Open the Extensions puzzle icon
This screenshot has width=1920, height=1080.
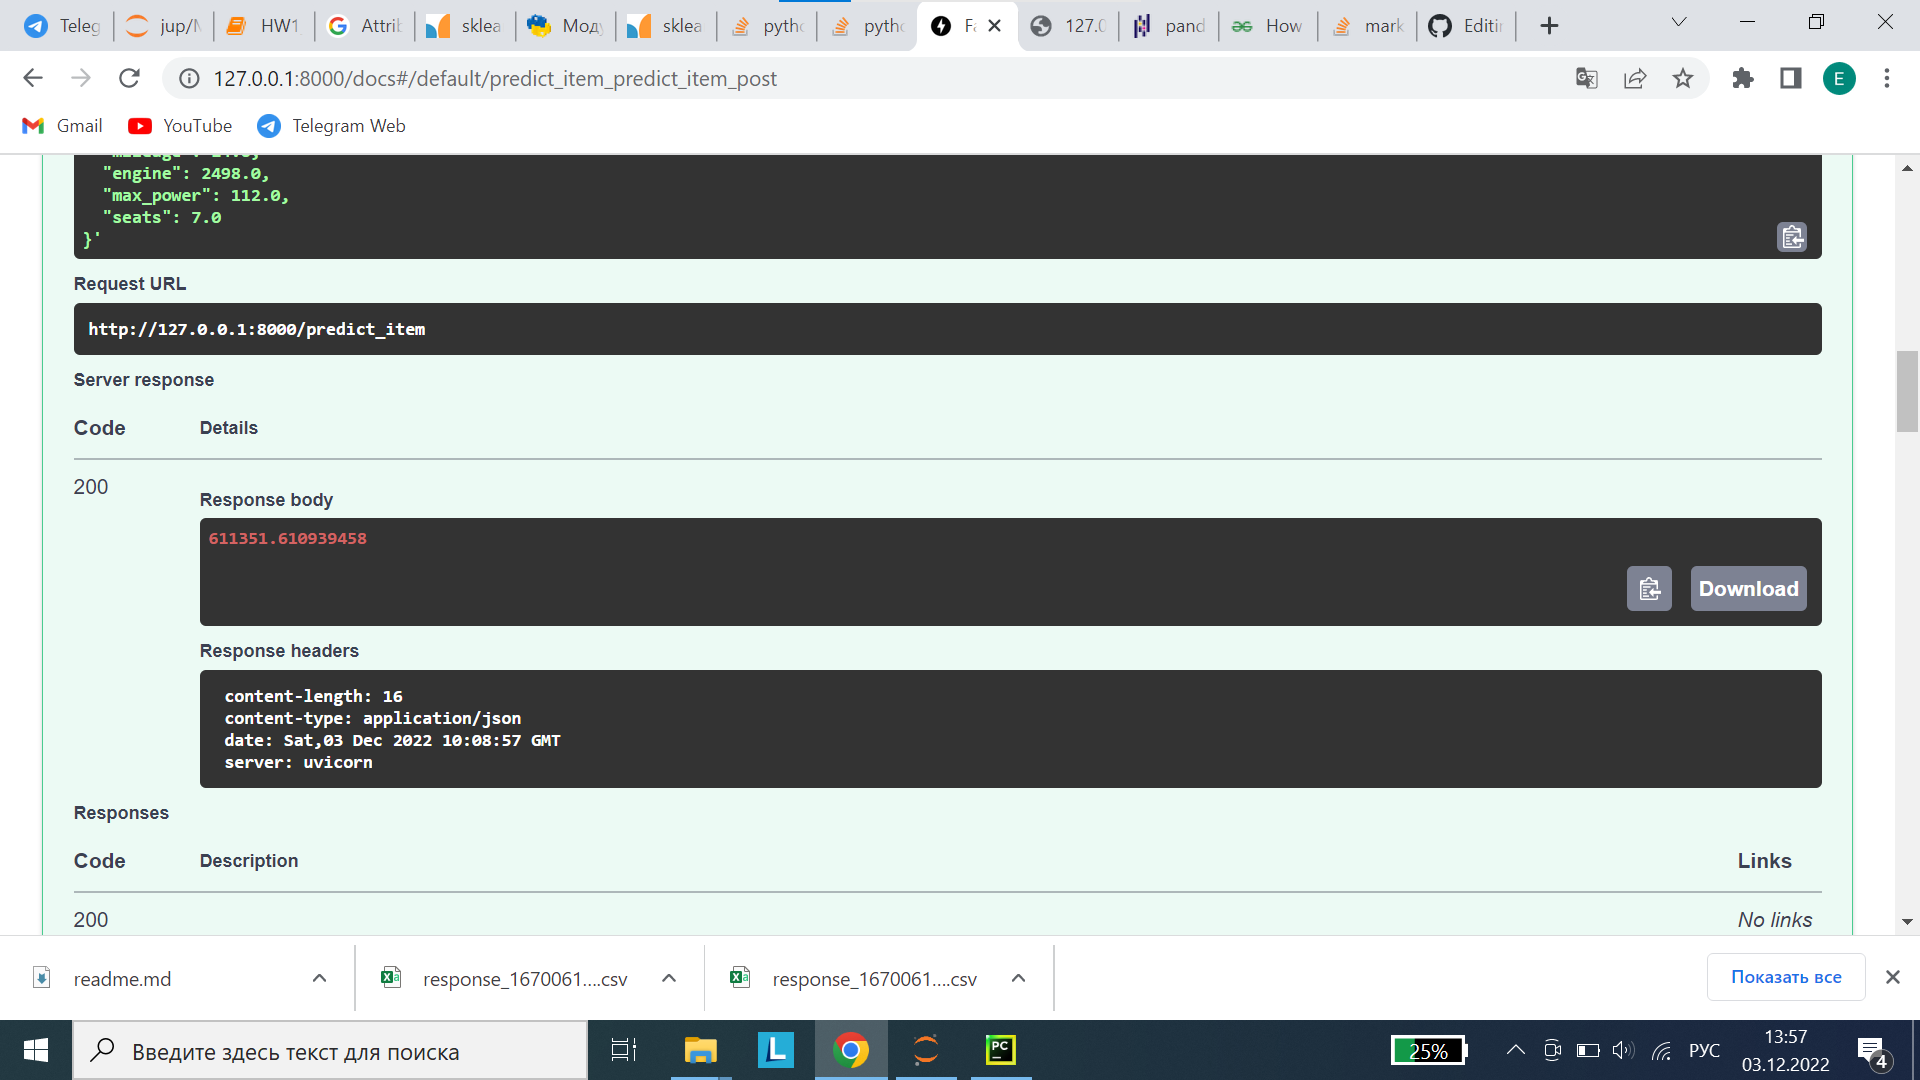(x=1743, y=78)
